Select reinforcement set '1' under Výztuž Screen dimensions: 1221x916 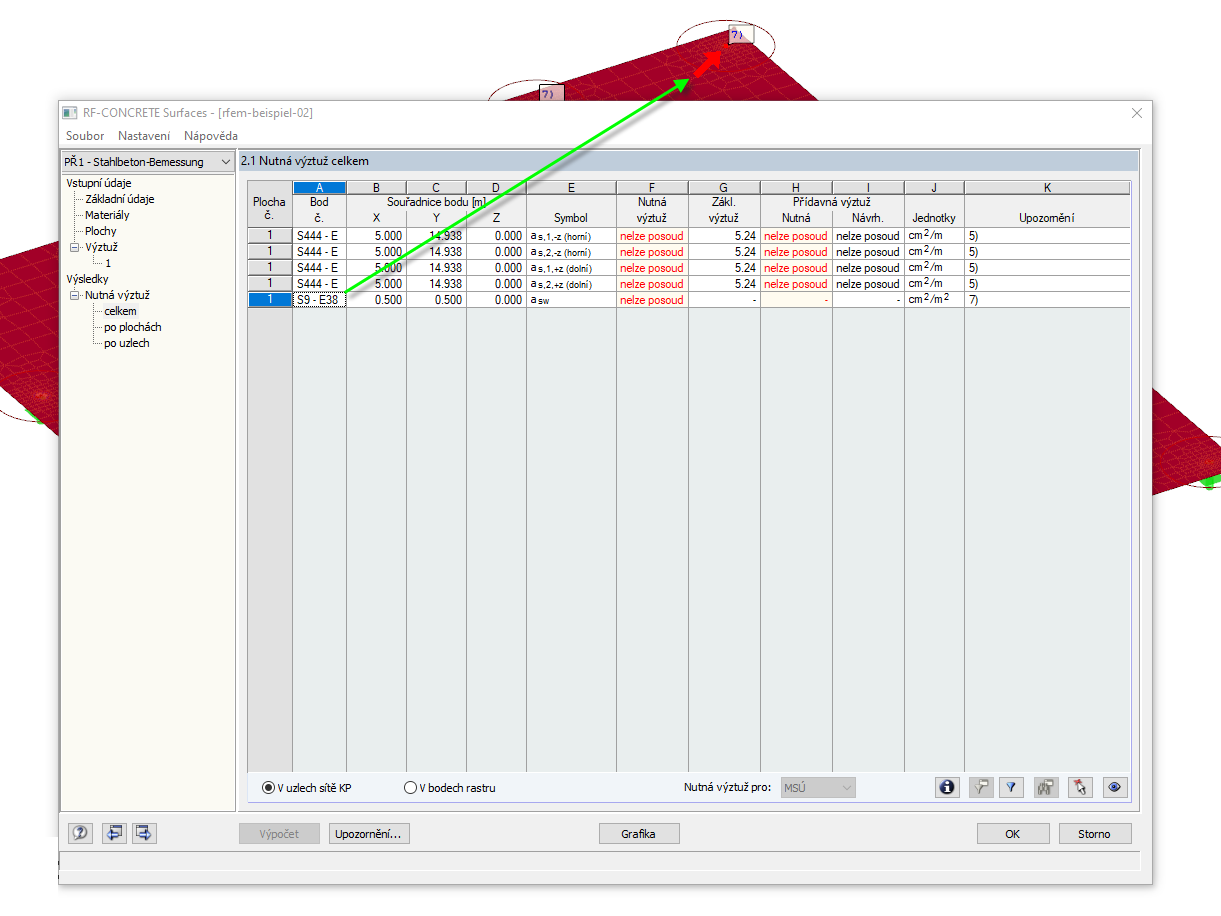click(x=108, y=263)
